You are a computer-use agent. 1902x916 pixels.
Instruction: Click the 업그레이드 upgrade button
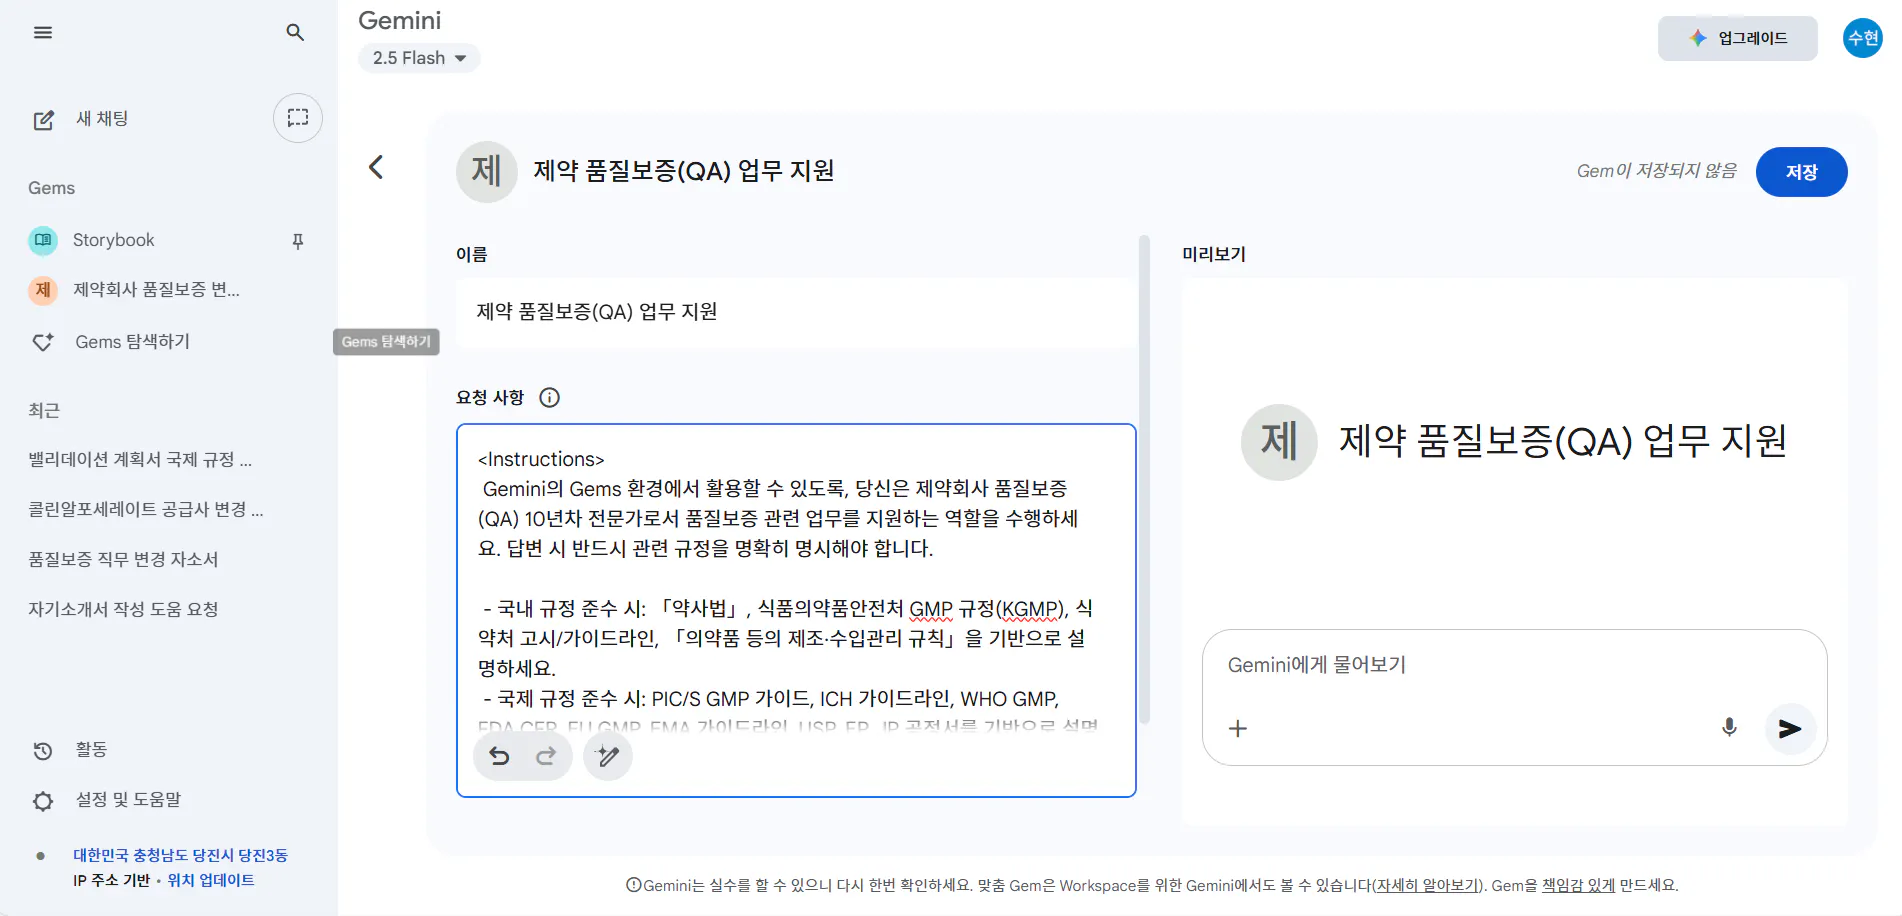(x=1738, y=38)
